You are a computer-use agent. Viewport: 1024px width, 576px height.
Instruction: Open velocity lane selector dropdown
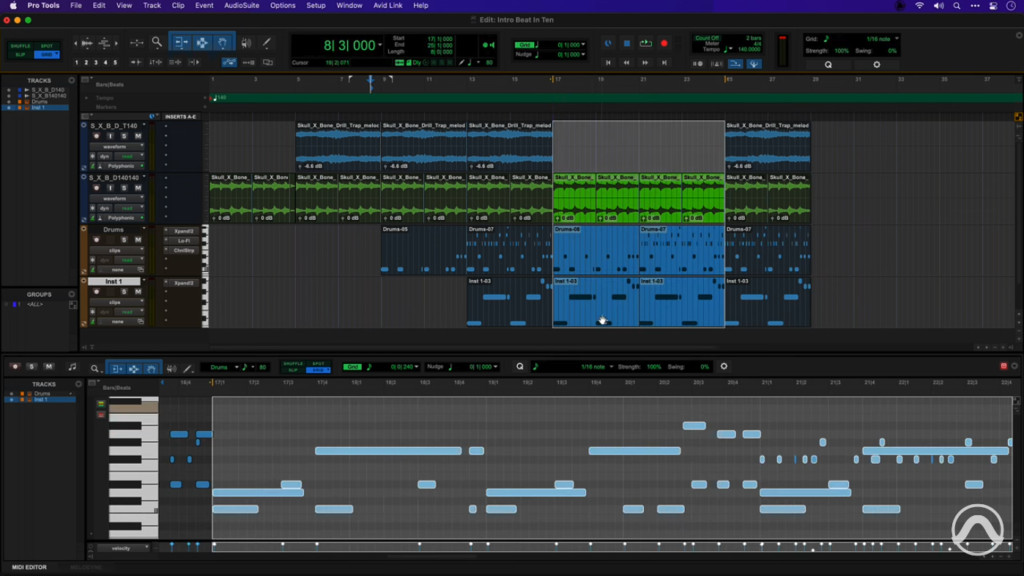[123, 548]
